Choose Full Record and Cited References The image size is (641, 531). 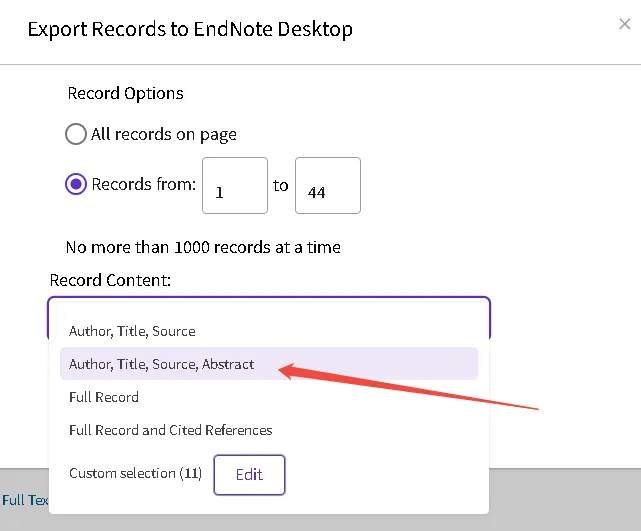click(x=269, y=430)
